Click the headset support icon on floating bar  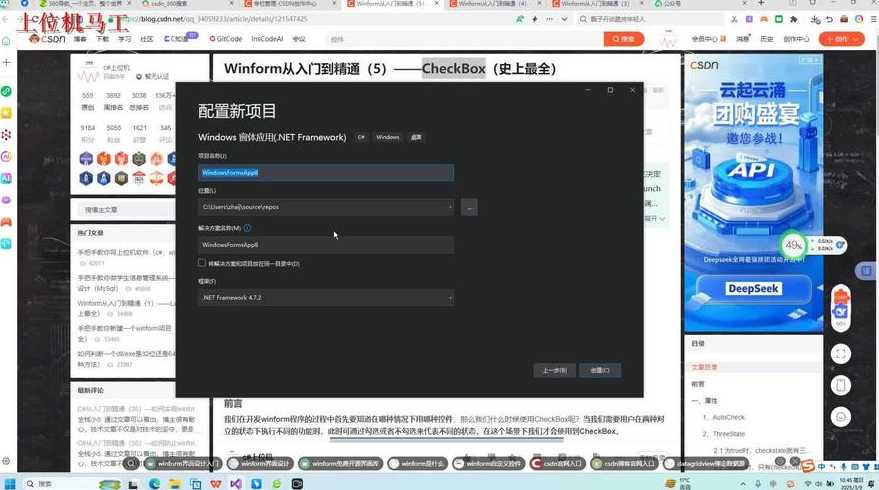pyautogui.click(x=840, y=417)
